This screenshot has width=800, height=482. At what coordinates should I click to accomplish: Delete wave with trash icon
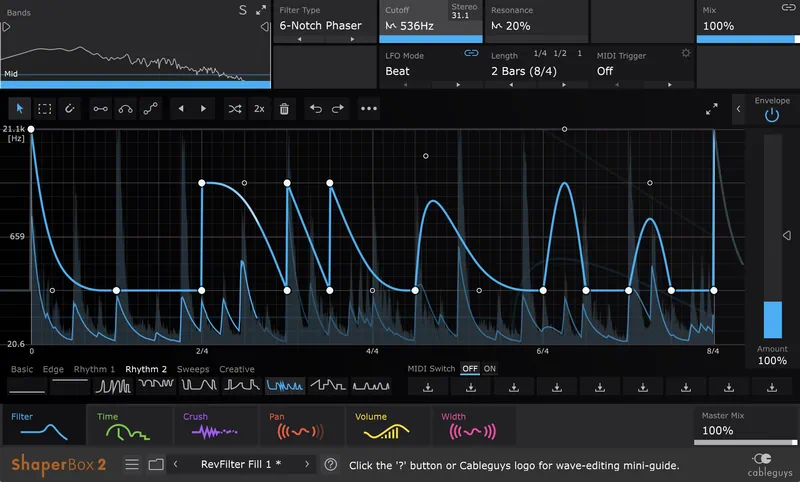[x=284, y=108]
